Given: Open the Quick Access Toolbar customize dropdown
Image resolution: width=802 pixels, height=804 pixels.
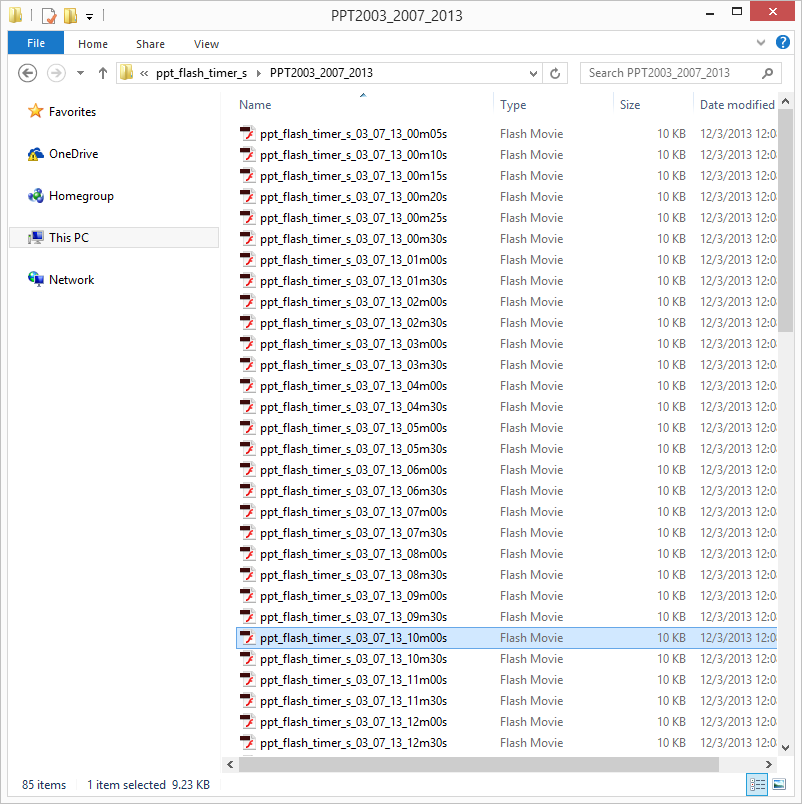Looking at the screenshot, I should click(x=87, y=15).
